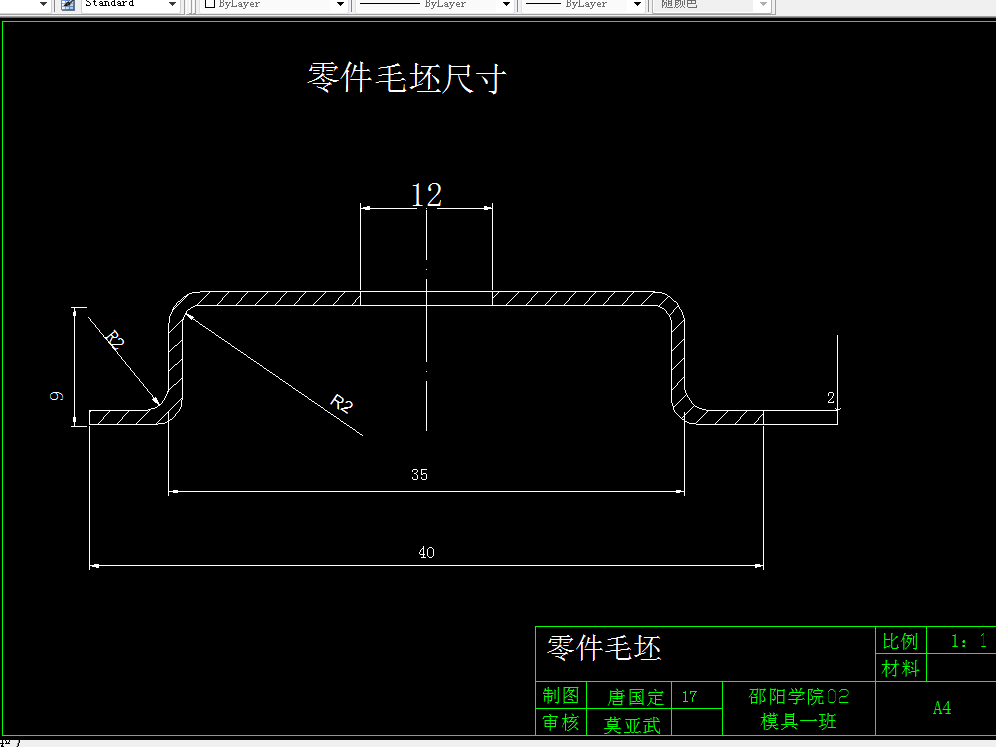
Task: Open the lineweight ByLayer dropdown
Action: (x=636, y=5)
